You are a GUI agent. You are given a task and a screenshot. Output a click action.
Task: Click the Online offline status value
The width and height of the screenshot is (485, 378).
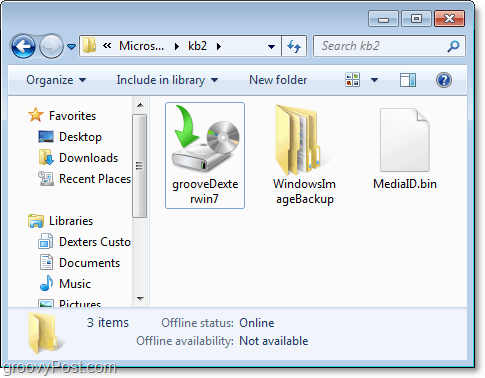[257, 323]
